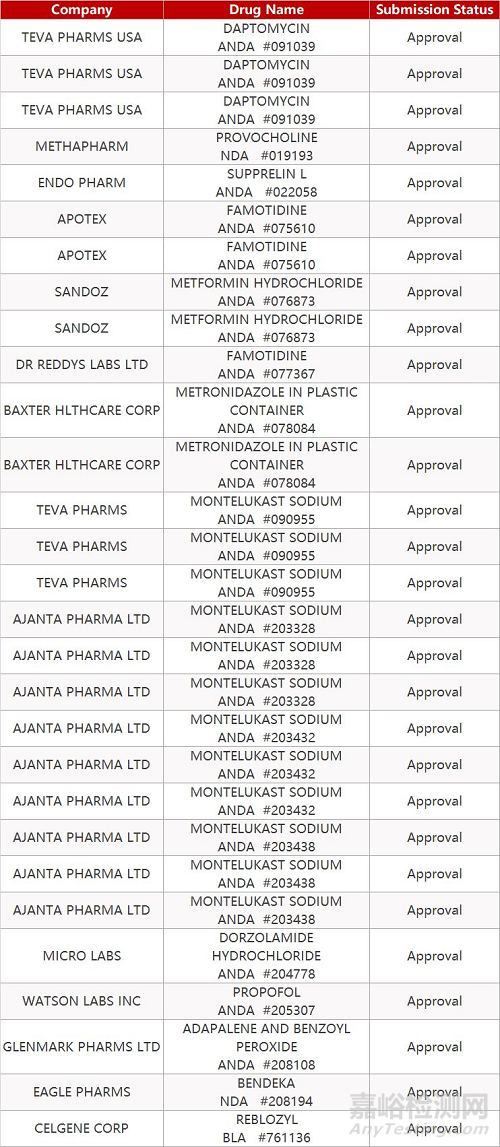Click REBLOZYL BLA #761136 cell
This screenshot has width=500, height=1147.
[x=266, y=1129]
